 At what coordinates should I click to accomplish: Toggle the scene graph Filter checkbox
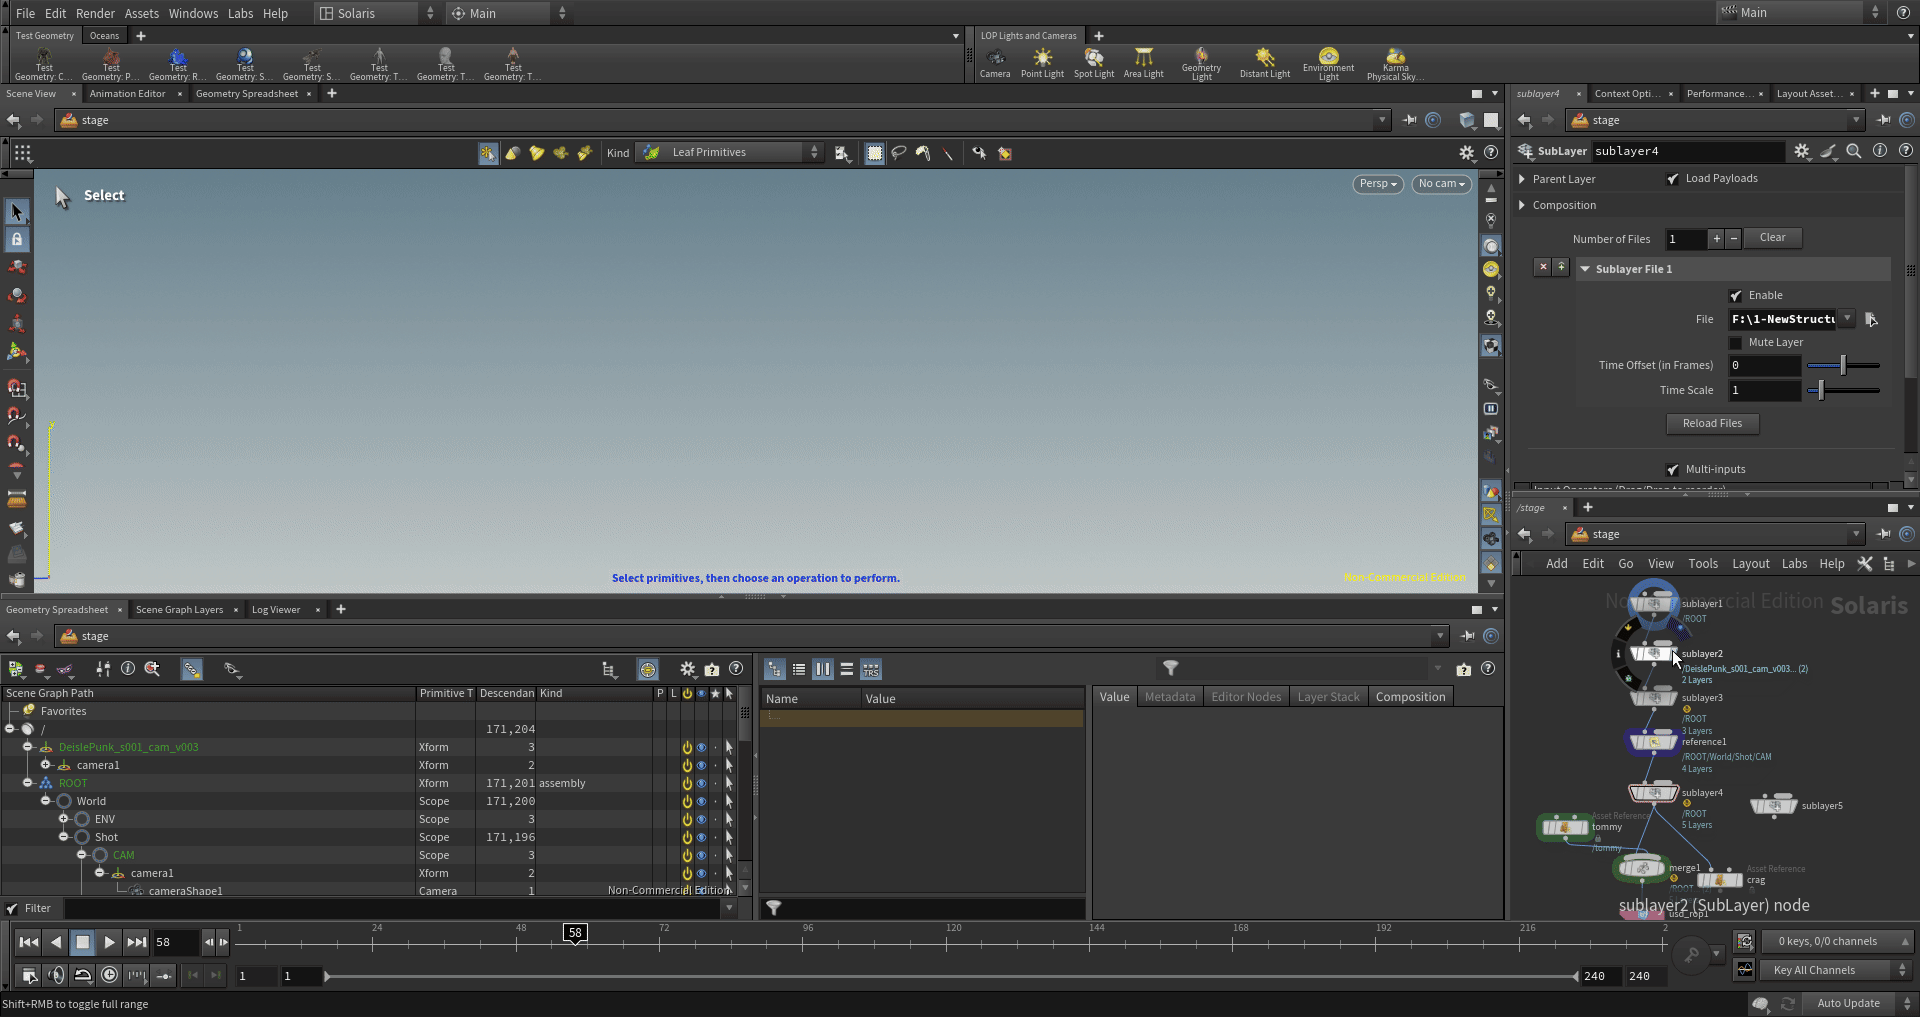pyautogui.click(x=12, y=909)
